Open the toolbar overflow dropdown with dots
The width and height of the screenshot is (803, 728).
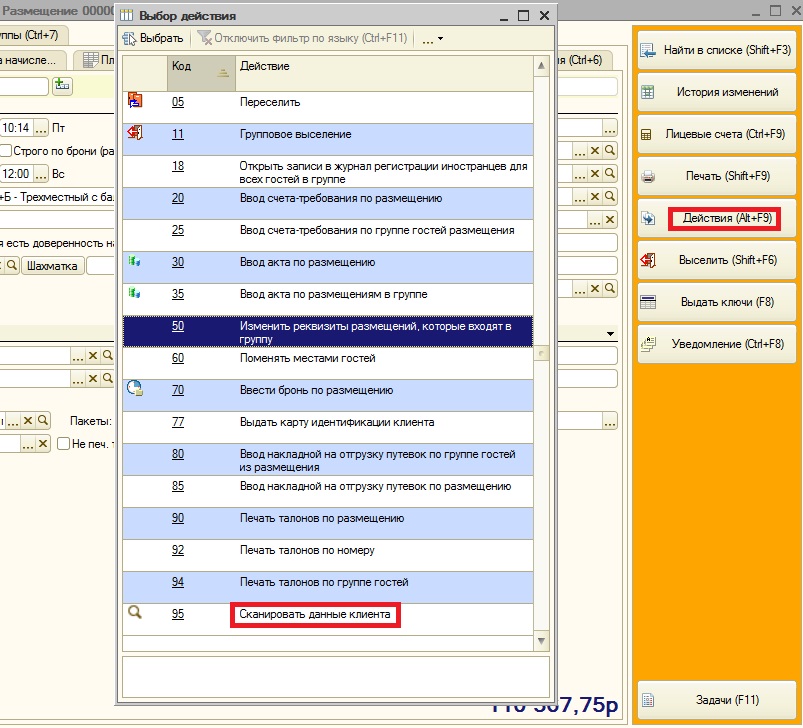point(432,39)
